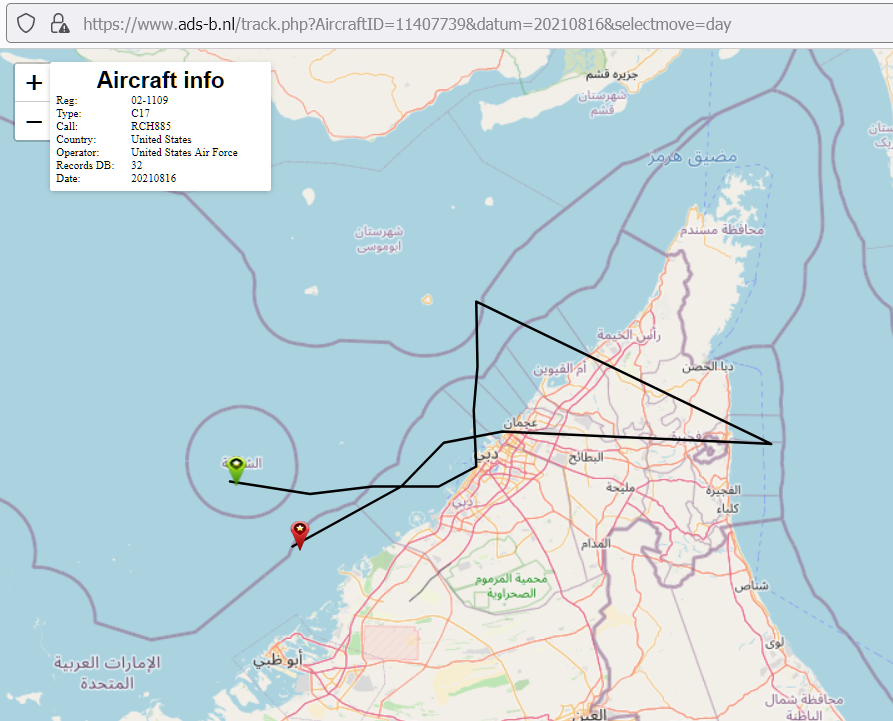Click the كلباء label on map
This screenshot has width=893, height=721.
(728, 508)
